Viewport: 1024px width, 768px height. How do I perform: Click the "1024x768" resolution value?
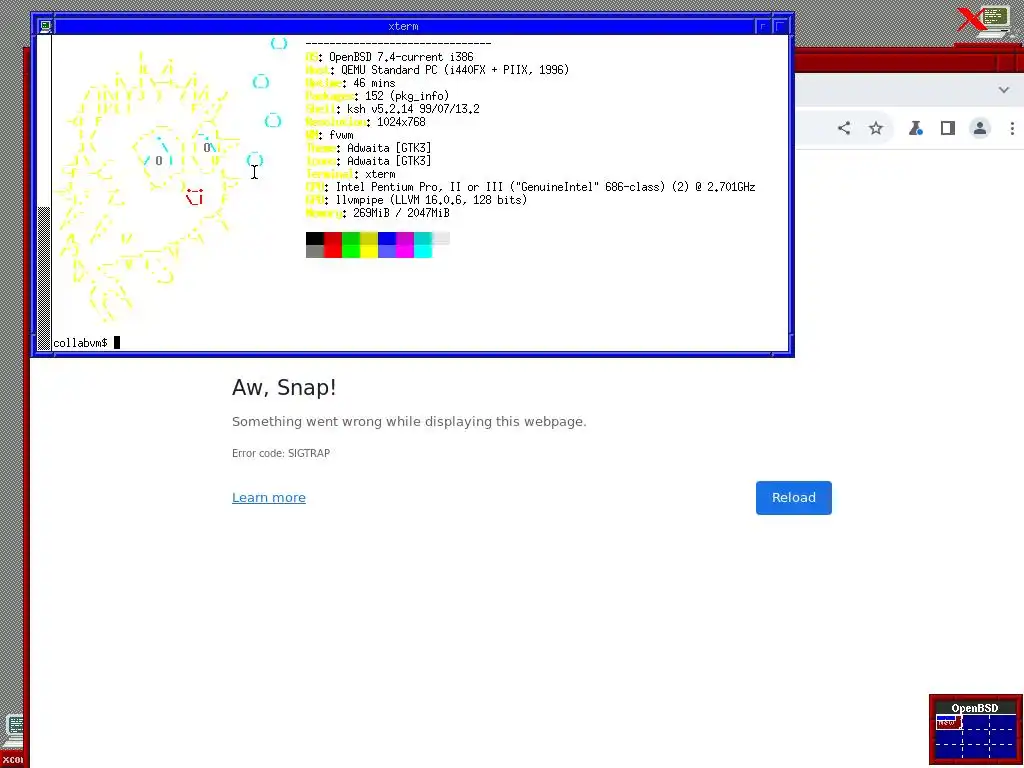click(x=401, y=122)
